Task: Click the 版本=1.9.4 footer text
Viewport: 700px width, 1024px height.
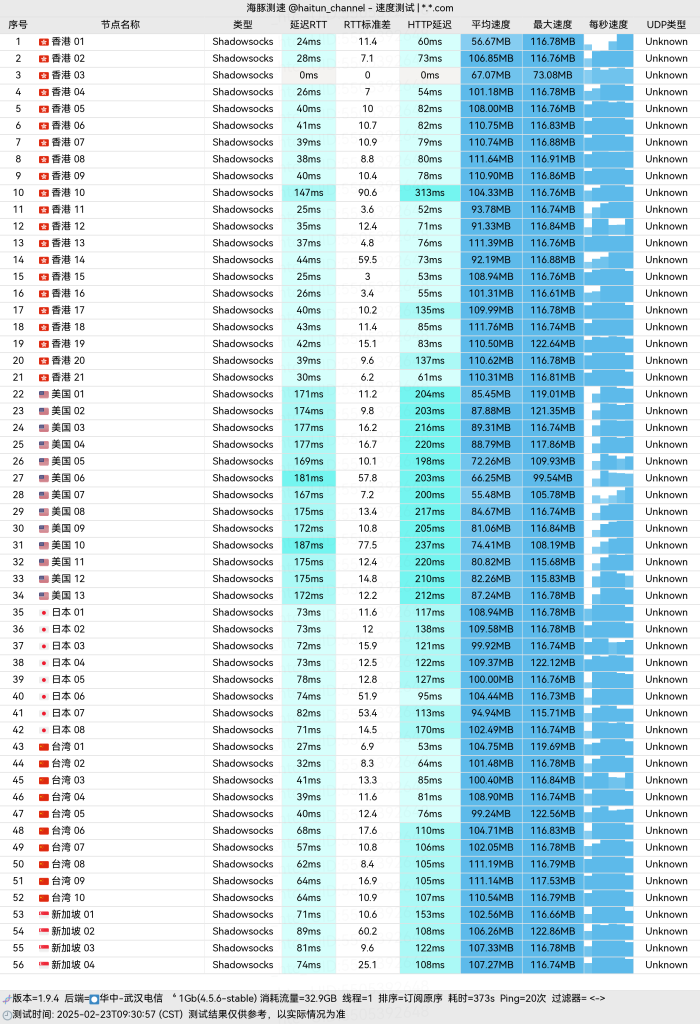Action: click(36, 999)
